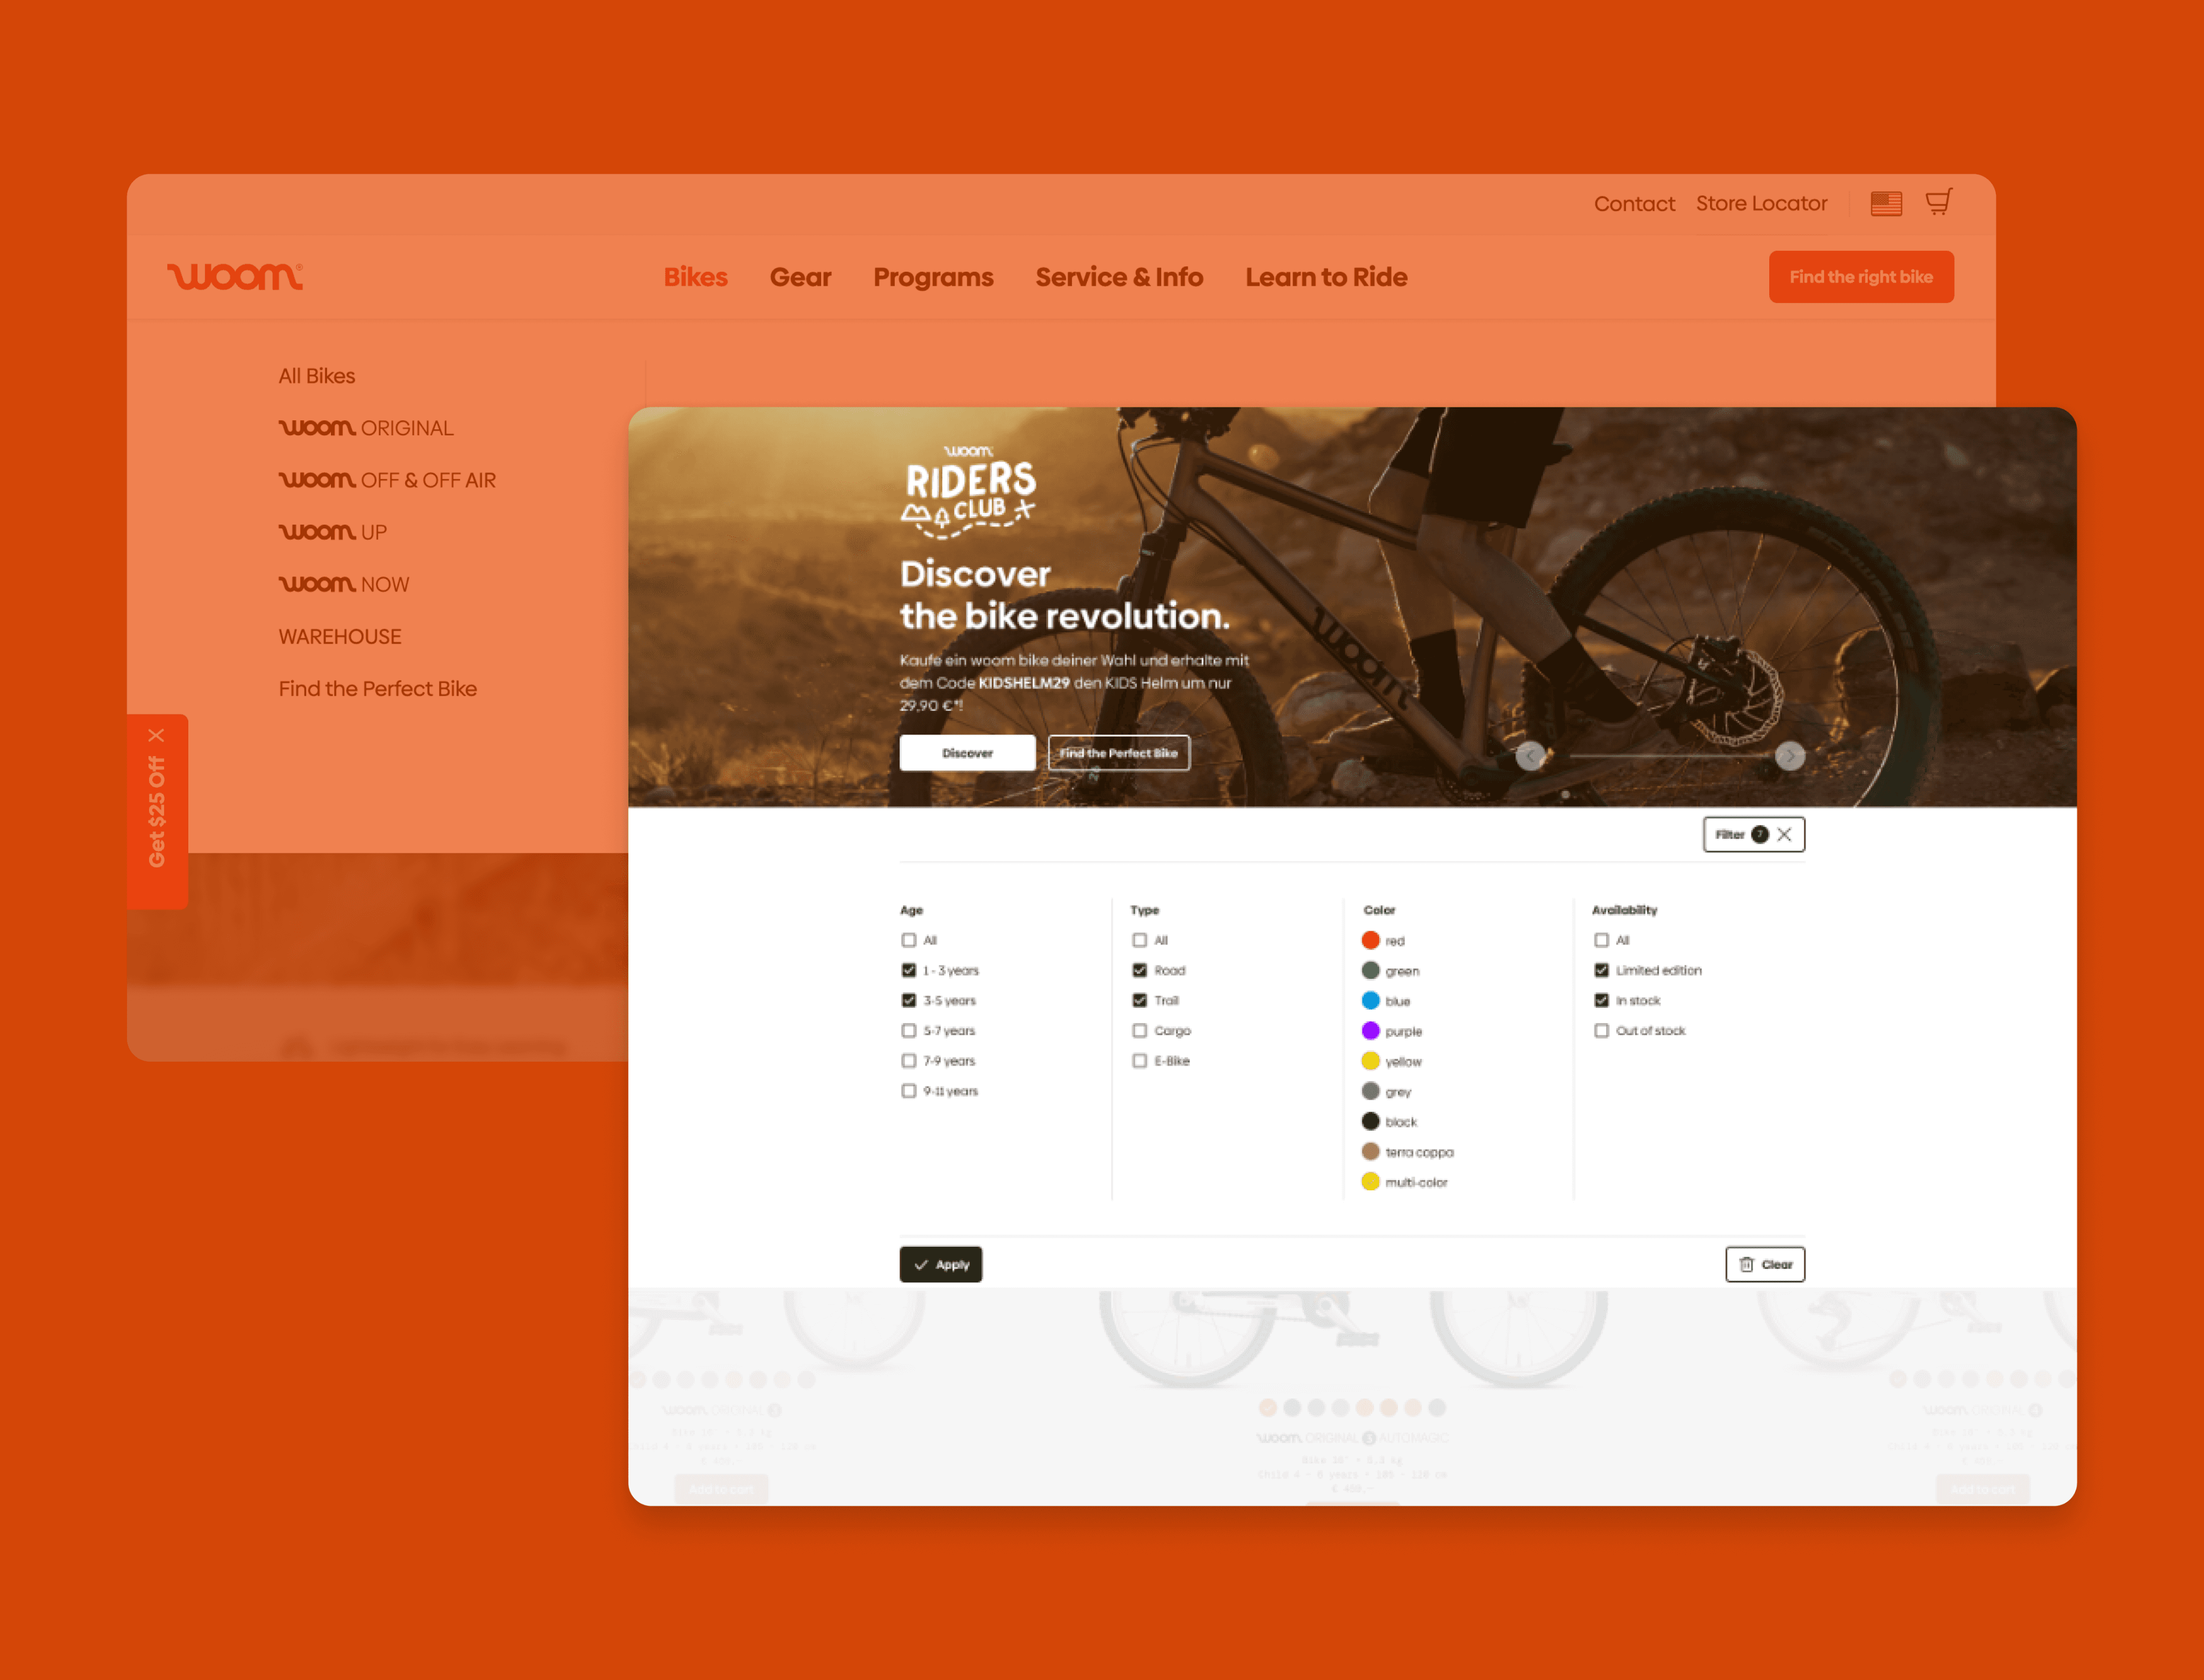Click the checkmark/Apply icon button
This screenshot has height=1680, width=2204.
tap(941, 1263)
